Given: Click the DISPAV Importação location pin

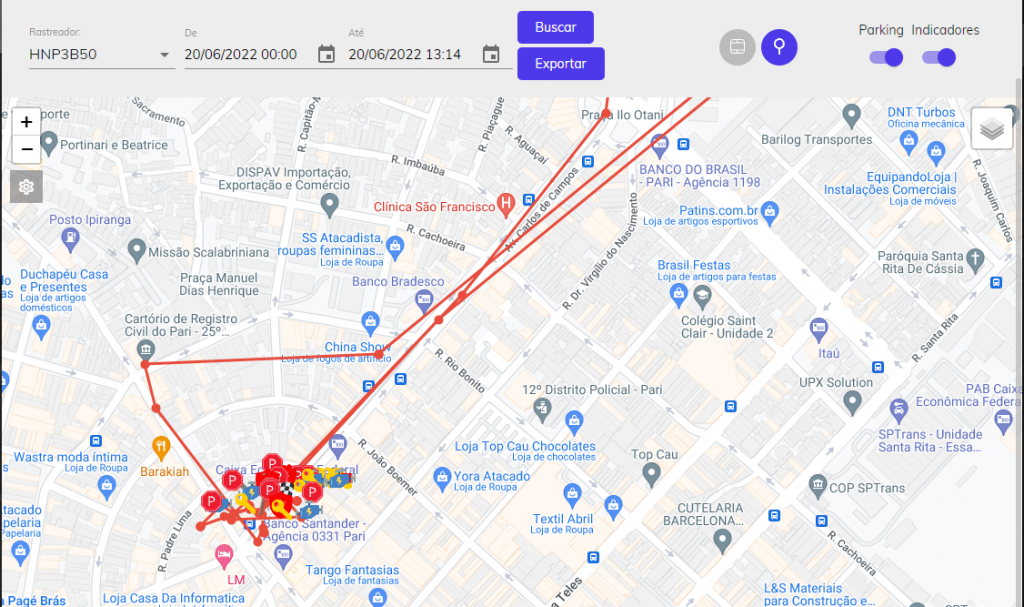Looking at the screenshot, I should [329, 205].
